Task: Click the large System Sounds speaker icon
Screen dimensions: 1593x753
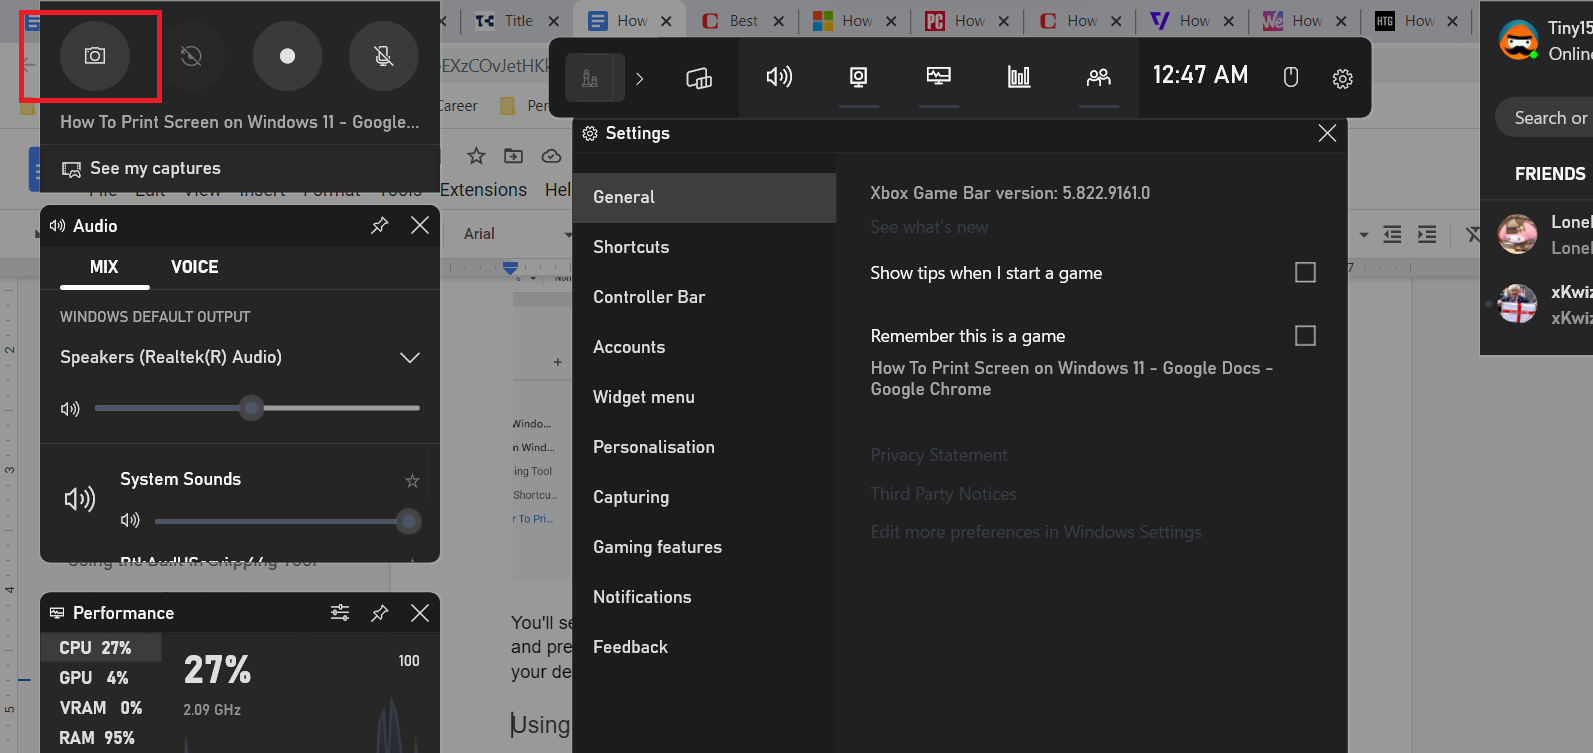Action: (80, 499)
